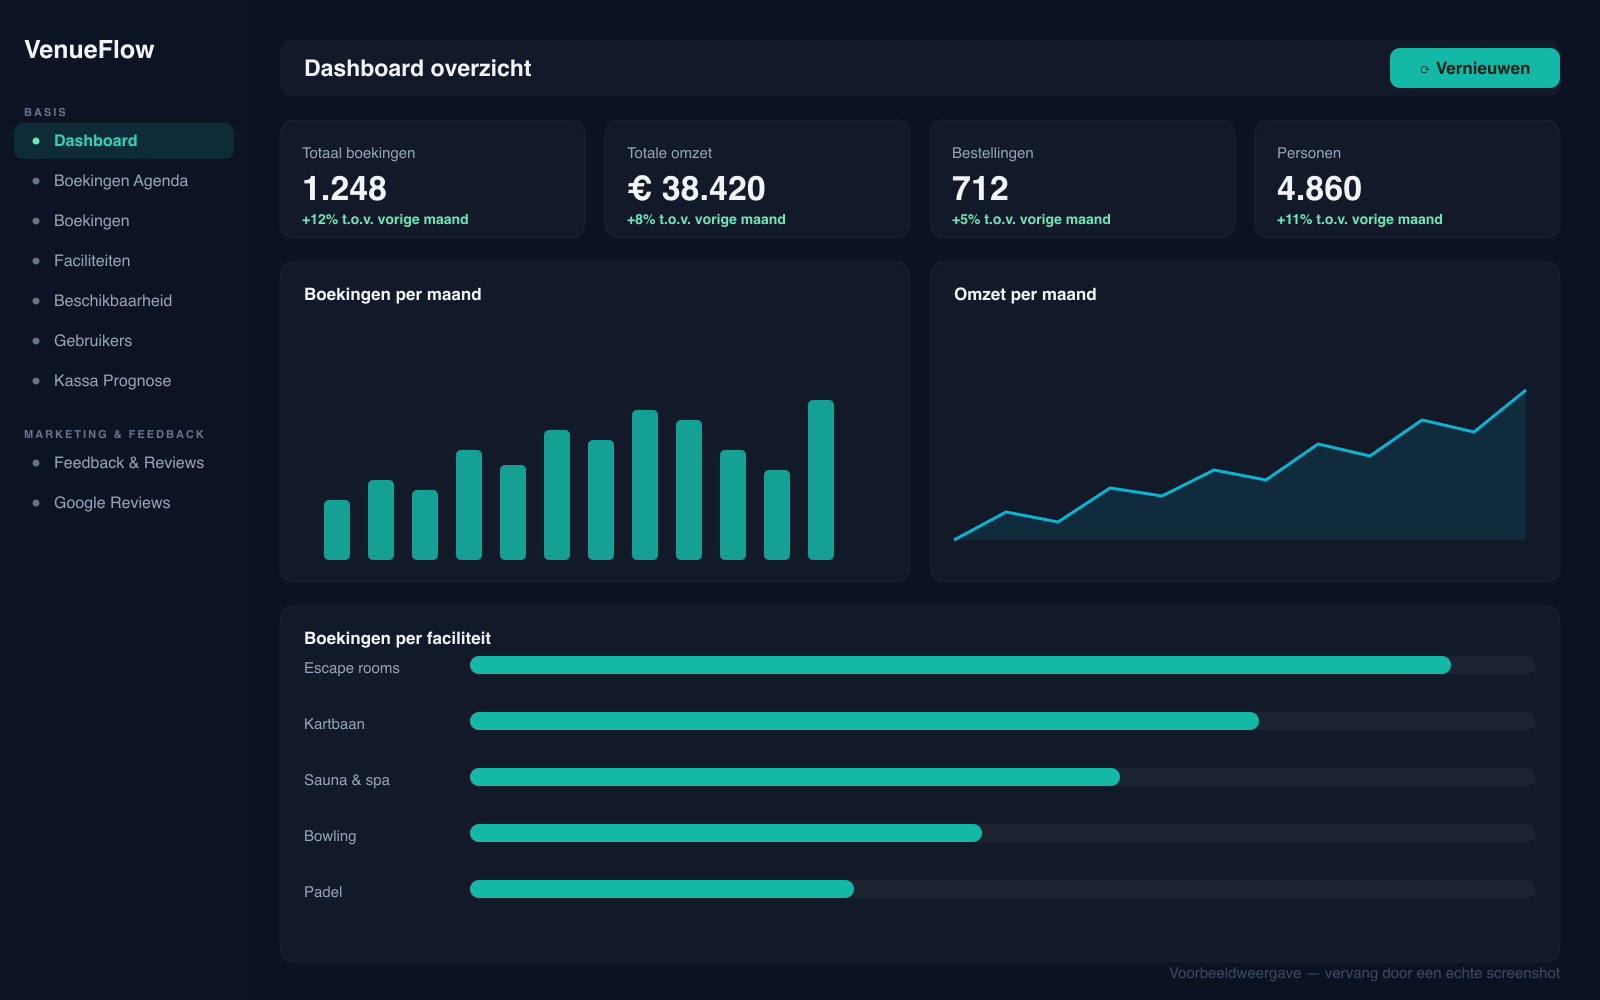
Task: Select the Bestellingen value 712
Action: (x=980, y=188)
